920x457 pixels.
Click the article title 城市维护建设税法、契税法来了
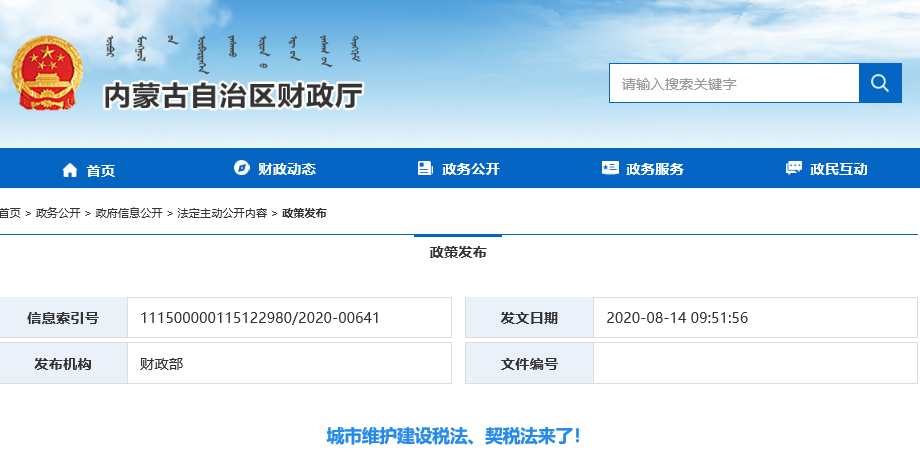pyautogui.click(x=453, y=436)
